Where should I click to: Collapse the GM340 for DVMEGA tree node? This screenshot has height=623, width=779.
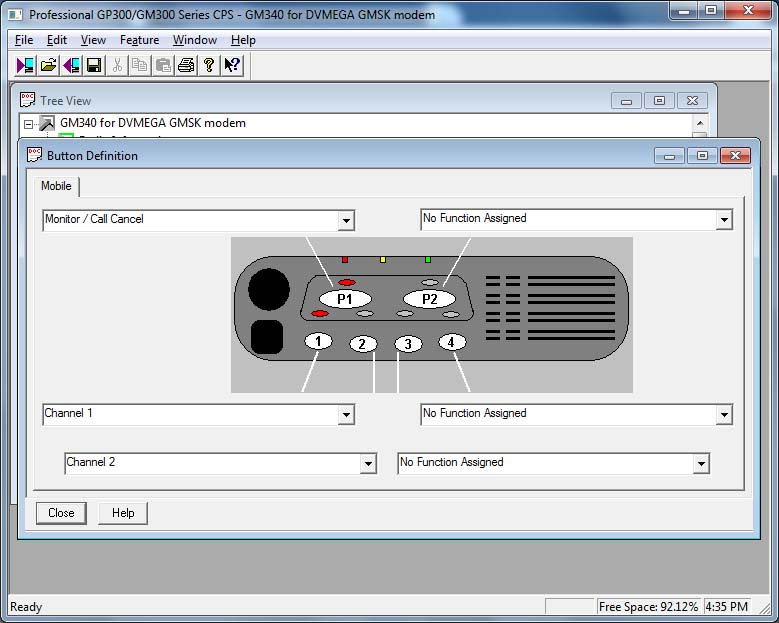pos(29,124)
